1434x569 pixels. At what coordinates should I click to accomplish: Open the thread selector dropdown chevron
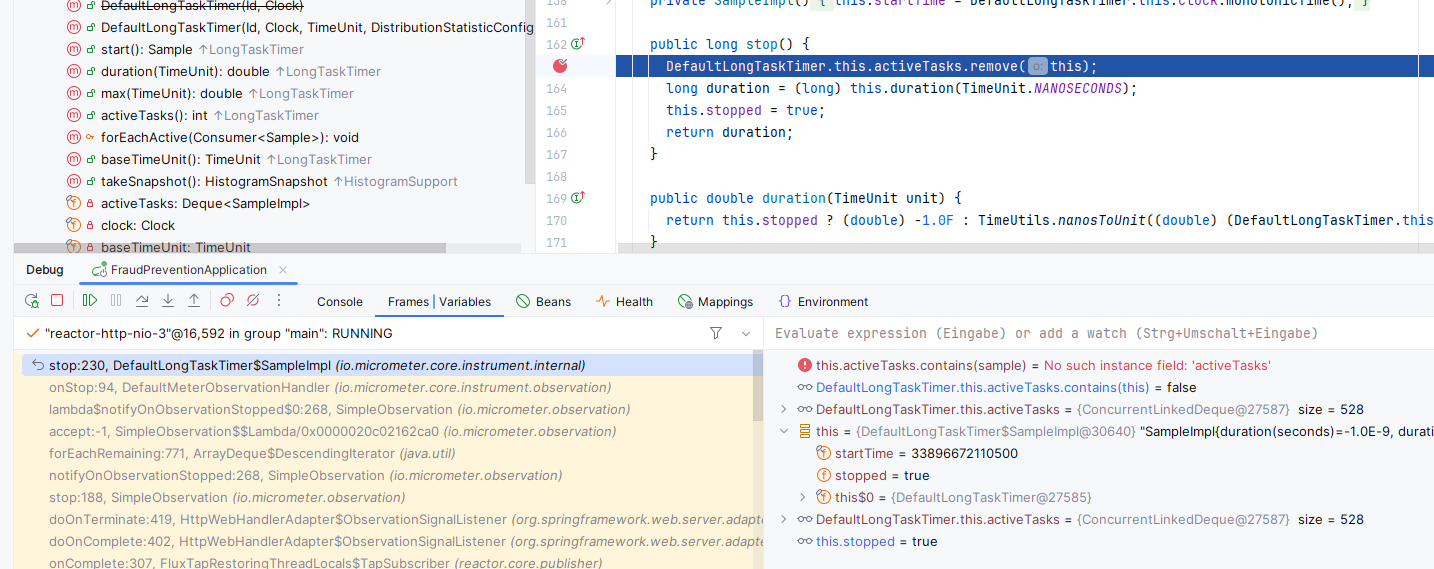coord(746,333)
